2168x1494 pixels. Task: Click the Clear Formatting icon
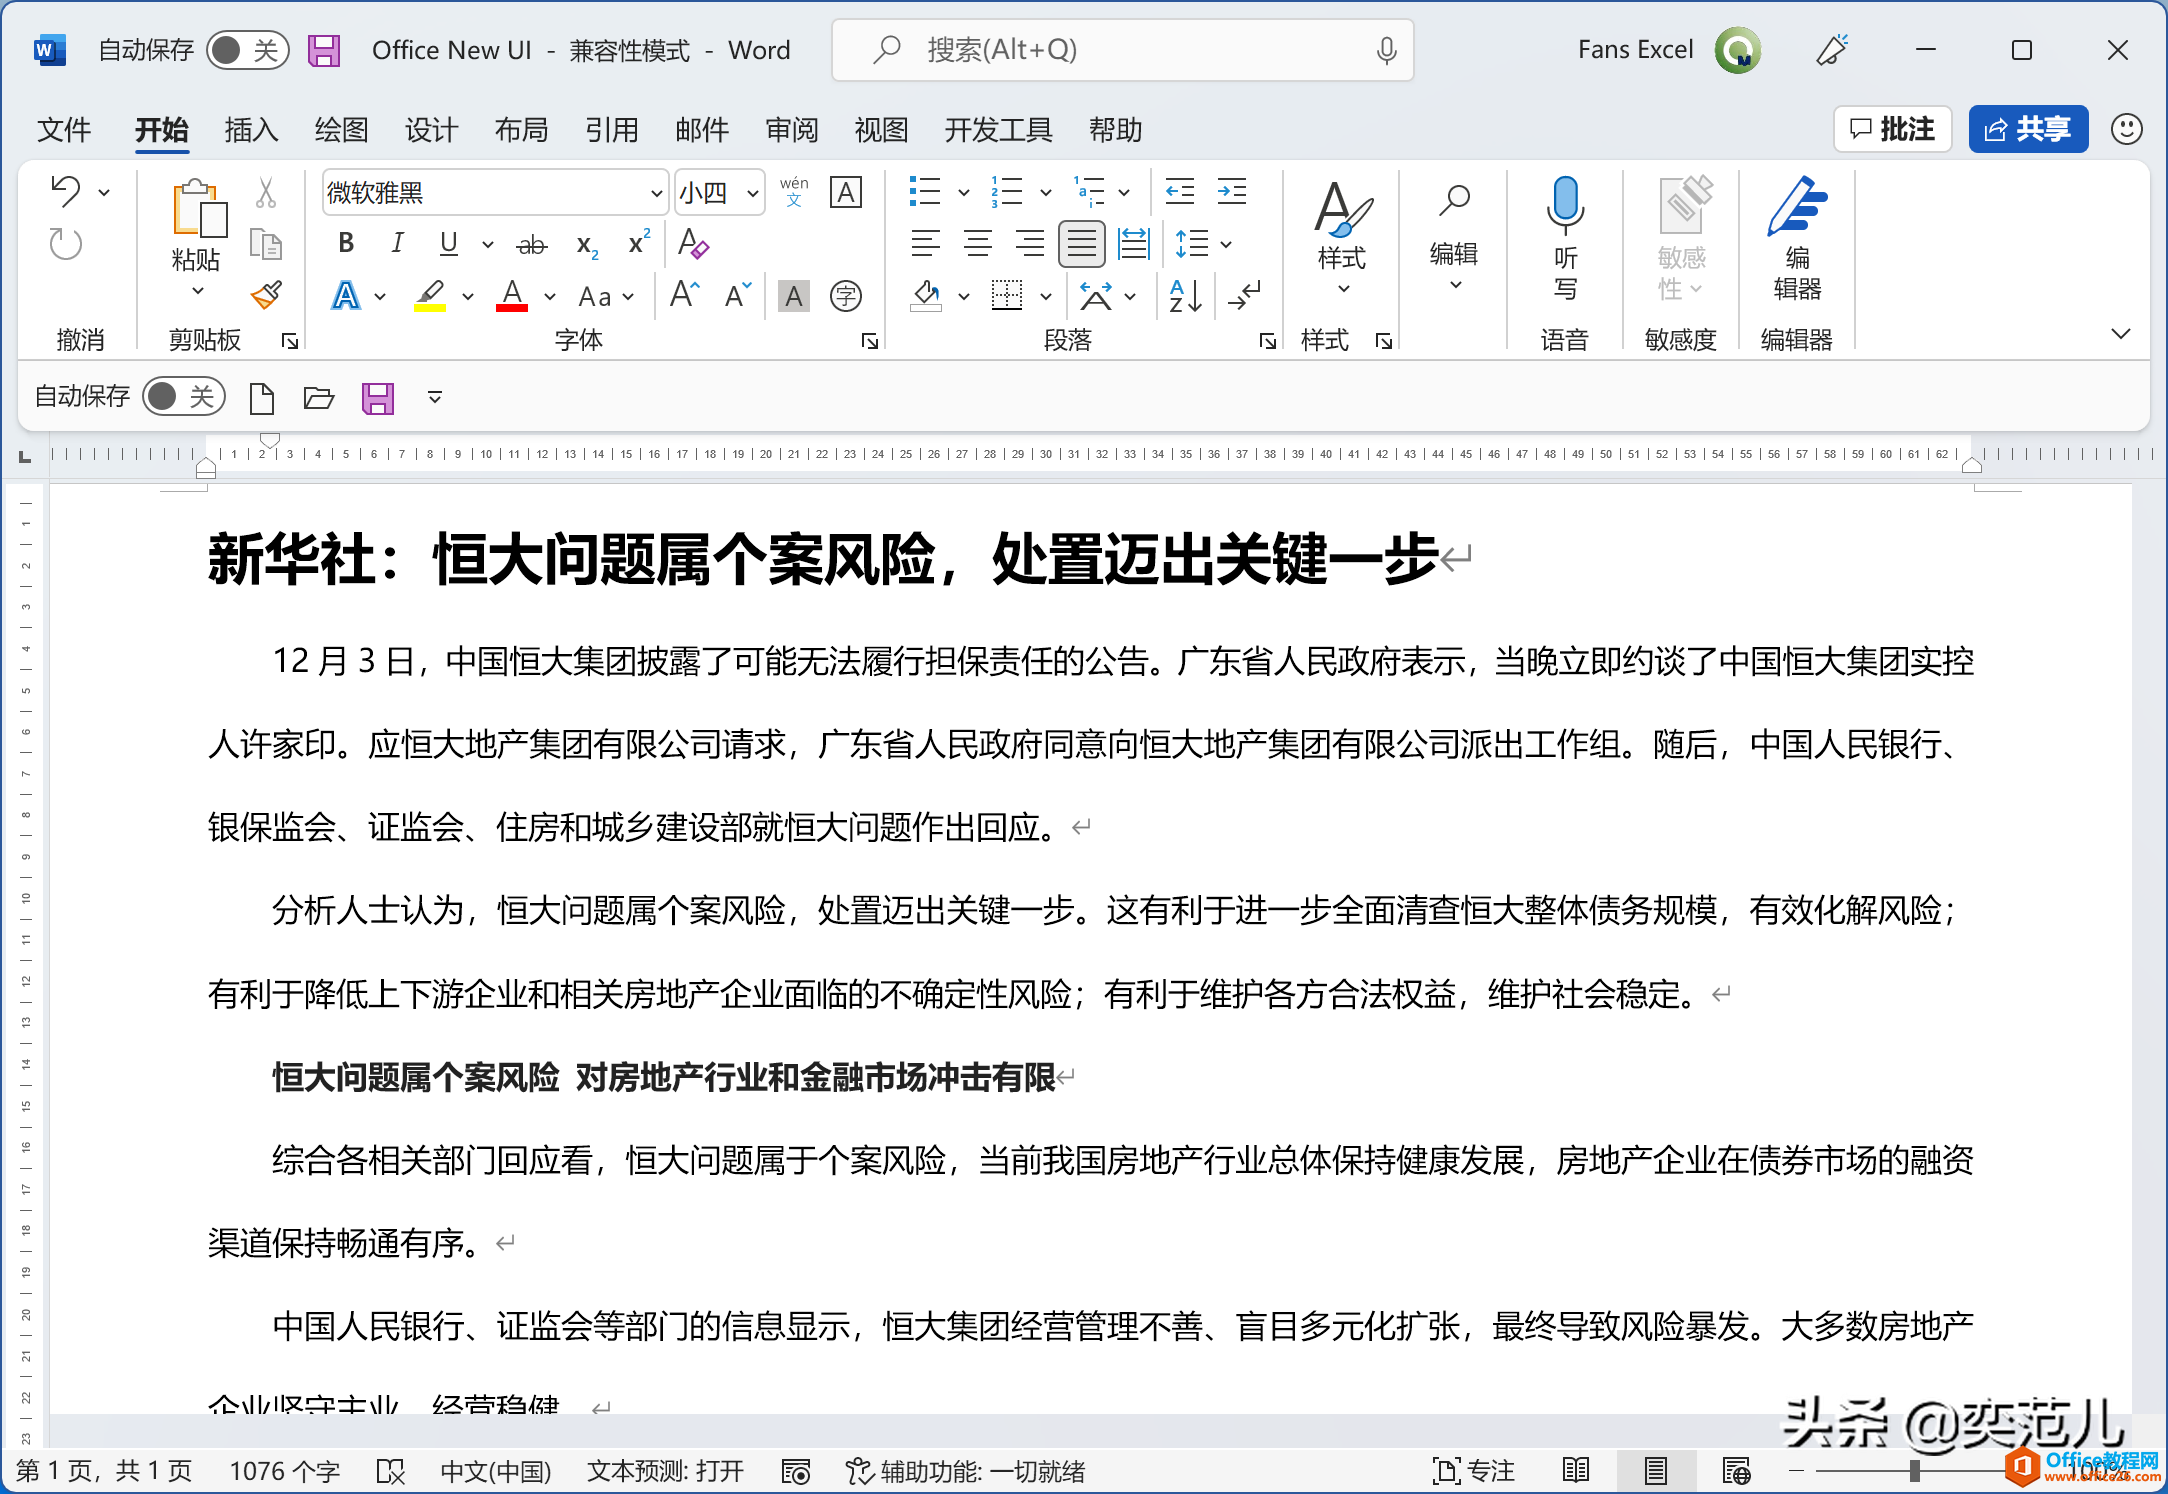pyautogui.click(x=693, y=244)
